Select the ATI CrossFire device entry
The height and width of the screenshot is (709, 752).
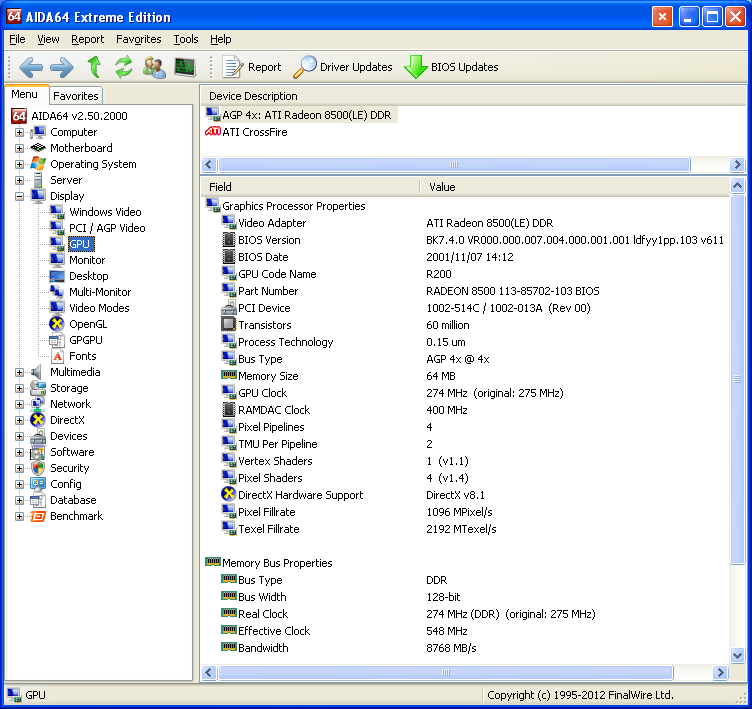pos(247,132)
